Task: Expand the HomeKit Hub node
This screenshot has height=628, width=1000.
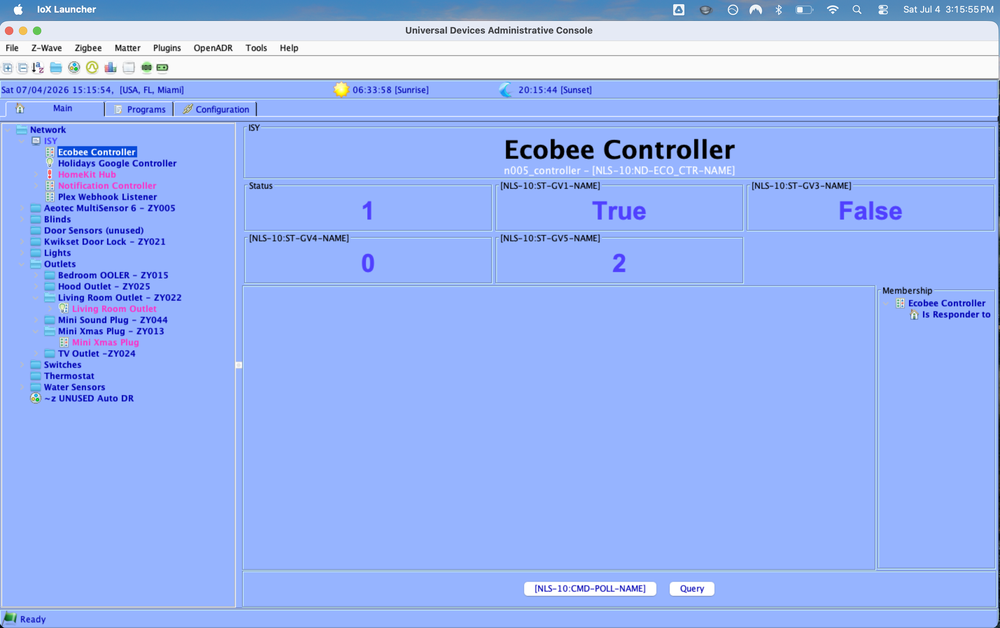Action: click(36, 175)
